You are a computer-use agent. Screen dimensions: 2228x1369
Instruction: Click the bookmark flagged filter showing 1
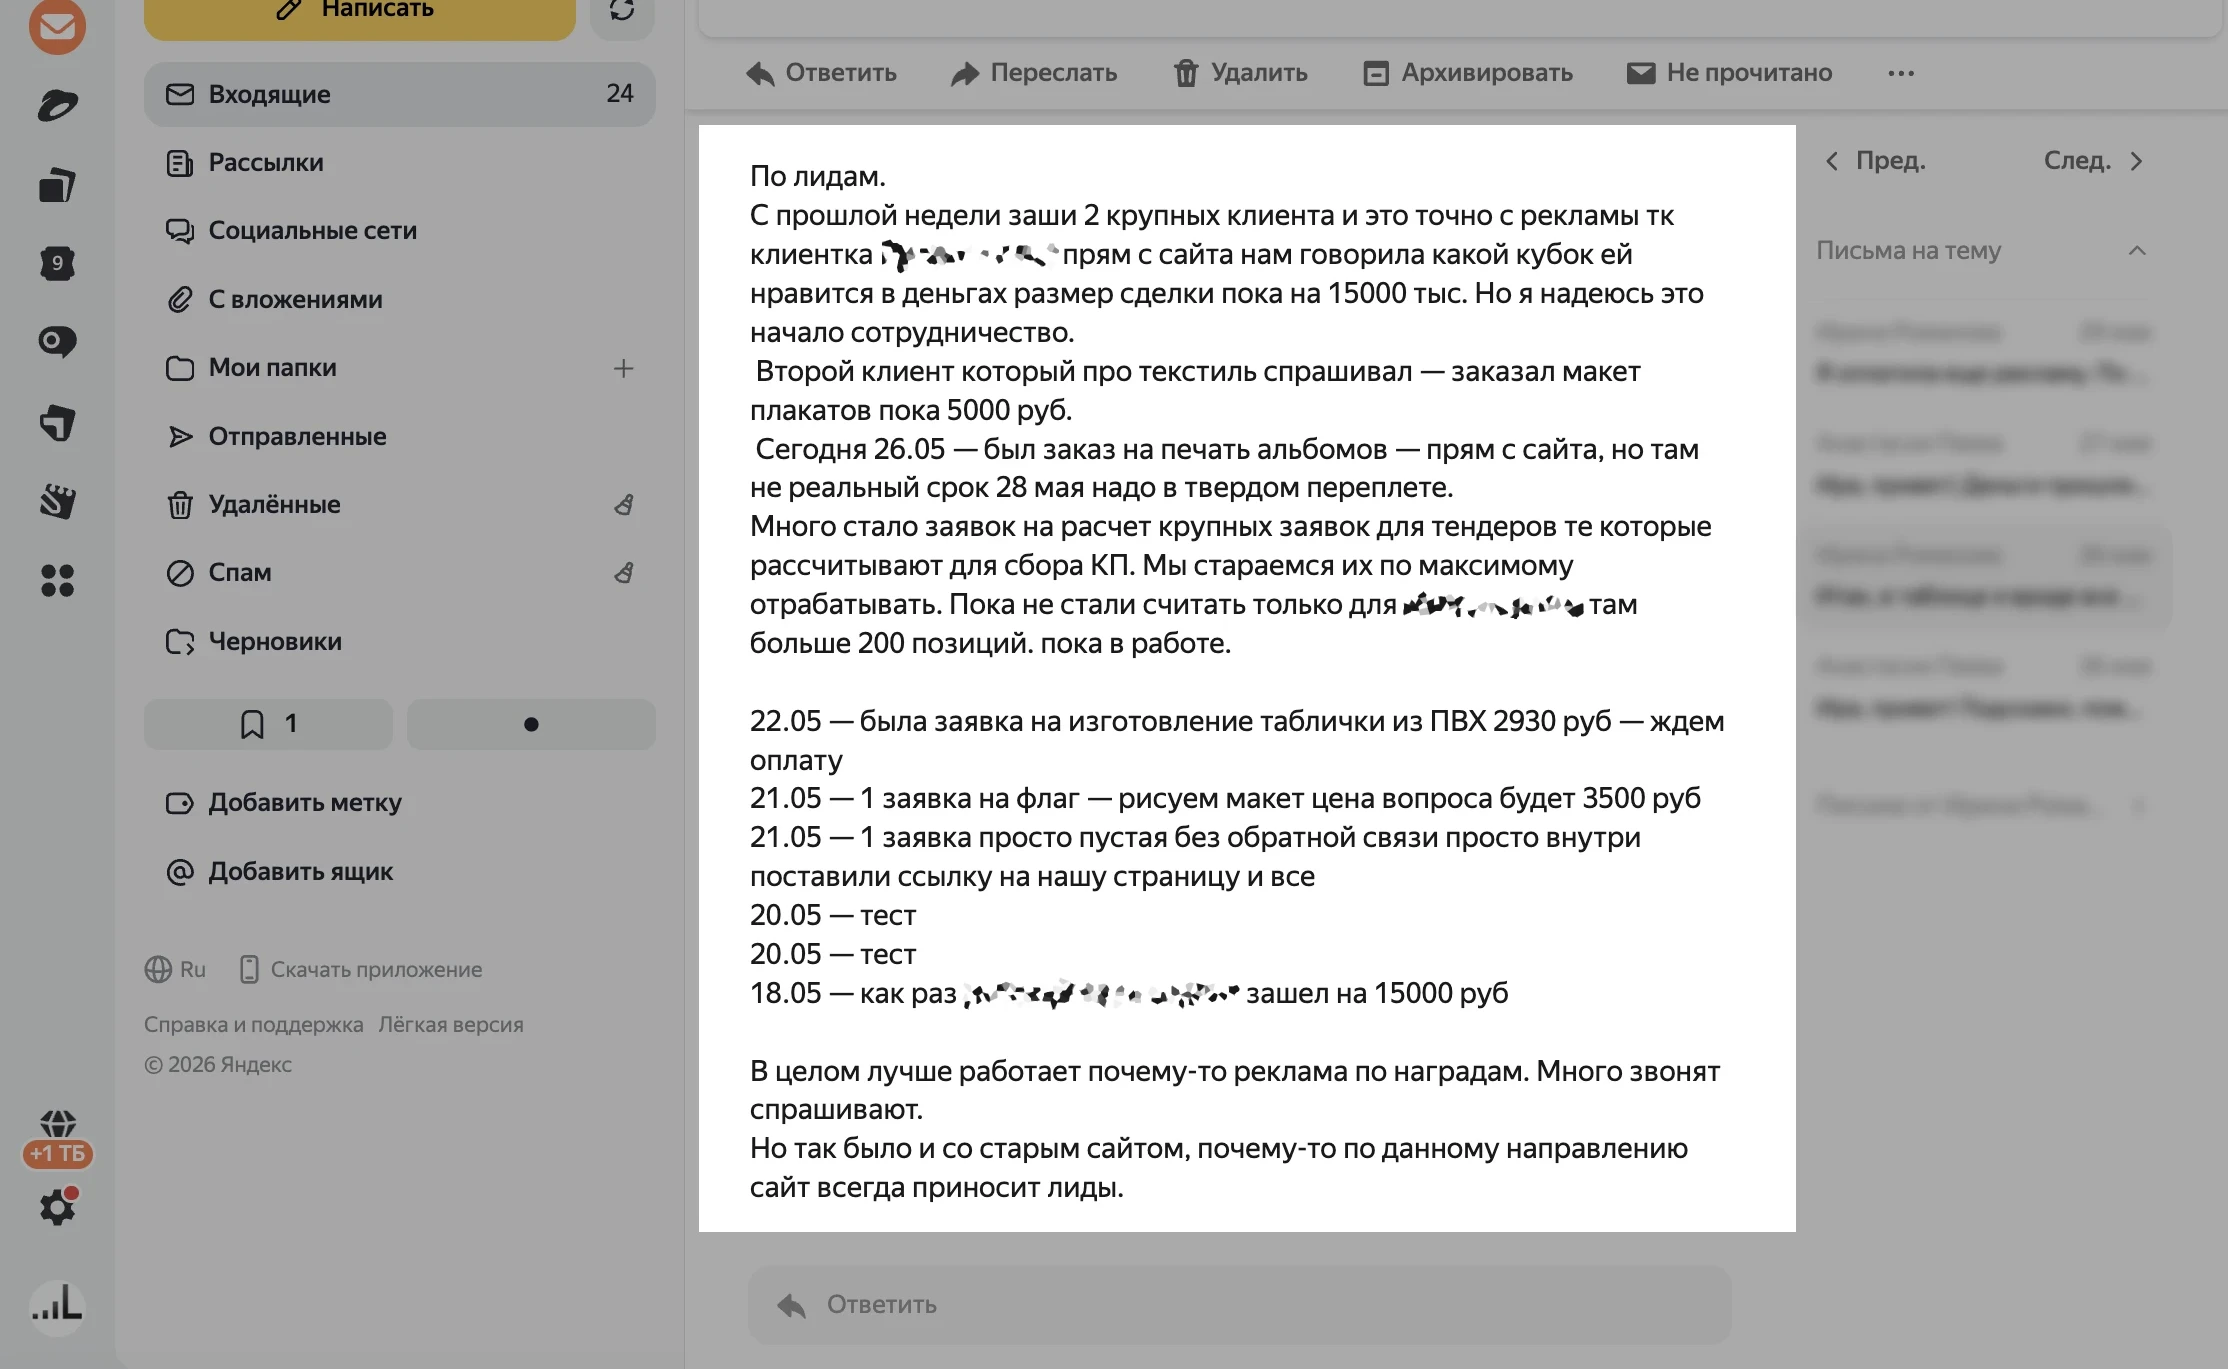[268, 724]
